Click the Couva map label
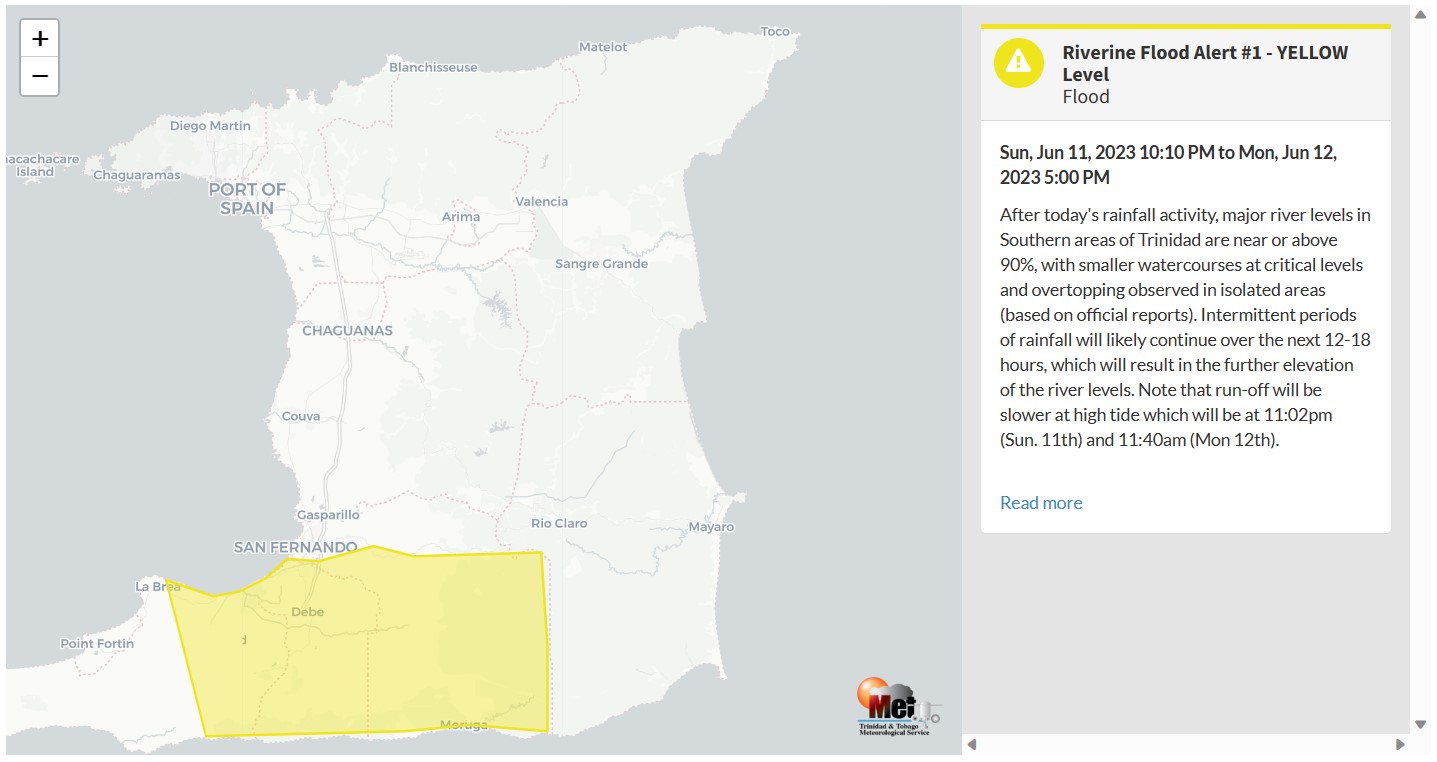 tap(301, 416)
